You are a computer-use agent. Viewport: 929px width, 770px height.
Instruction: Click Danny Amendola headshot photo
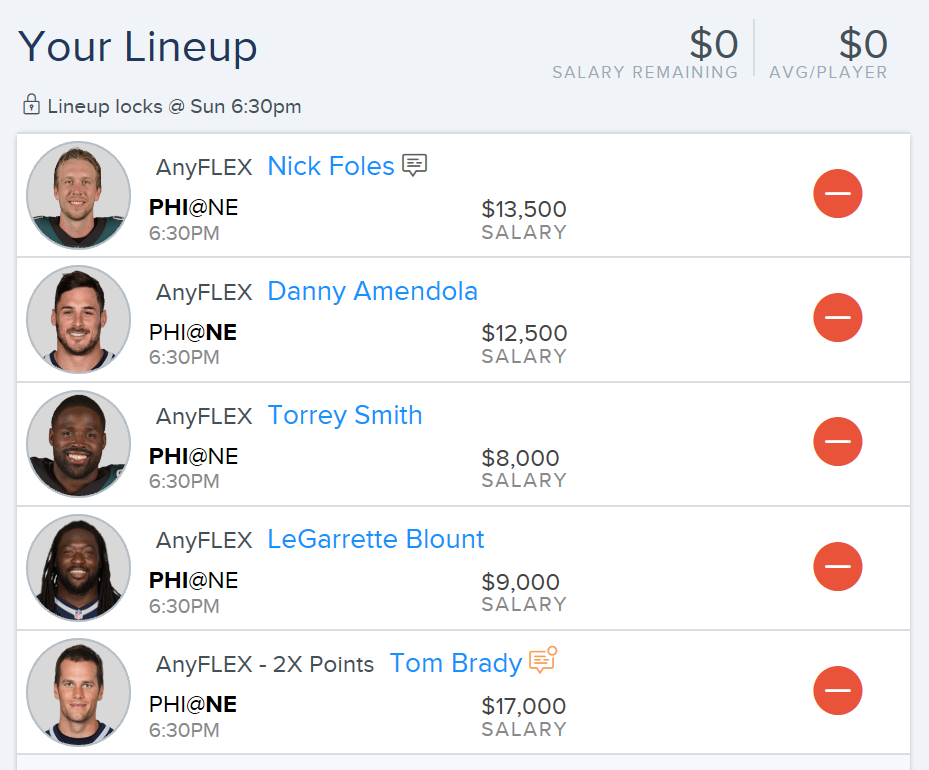point(78,319)
